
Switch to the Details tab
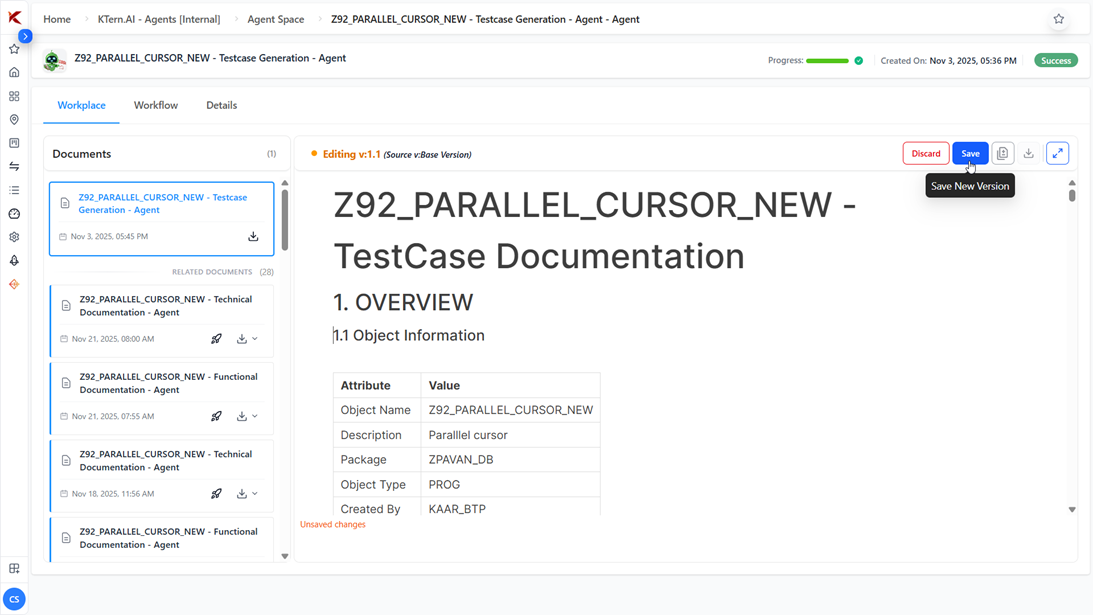pyautogui.click(x=221, y=105)
